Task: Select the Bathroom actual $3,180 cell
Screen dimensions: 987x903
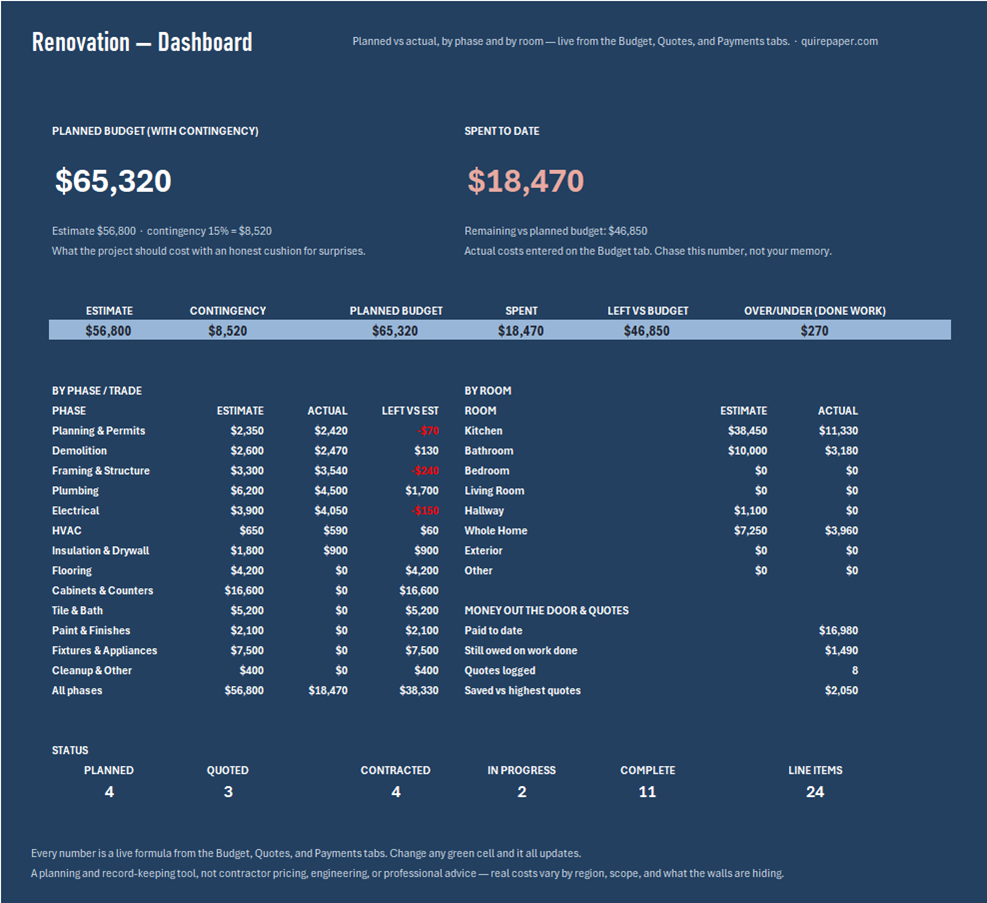Action: pyautogui.click(x=842, y=451)
